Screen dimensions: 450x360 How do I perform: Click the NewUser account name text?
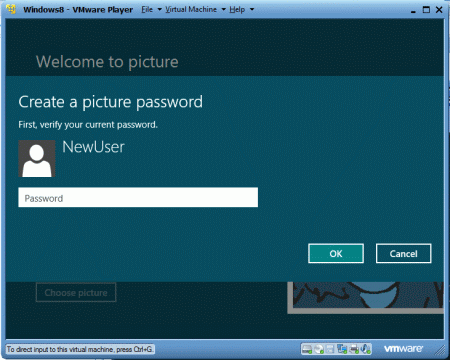point(93,147)
